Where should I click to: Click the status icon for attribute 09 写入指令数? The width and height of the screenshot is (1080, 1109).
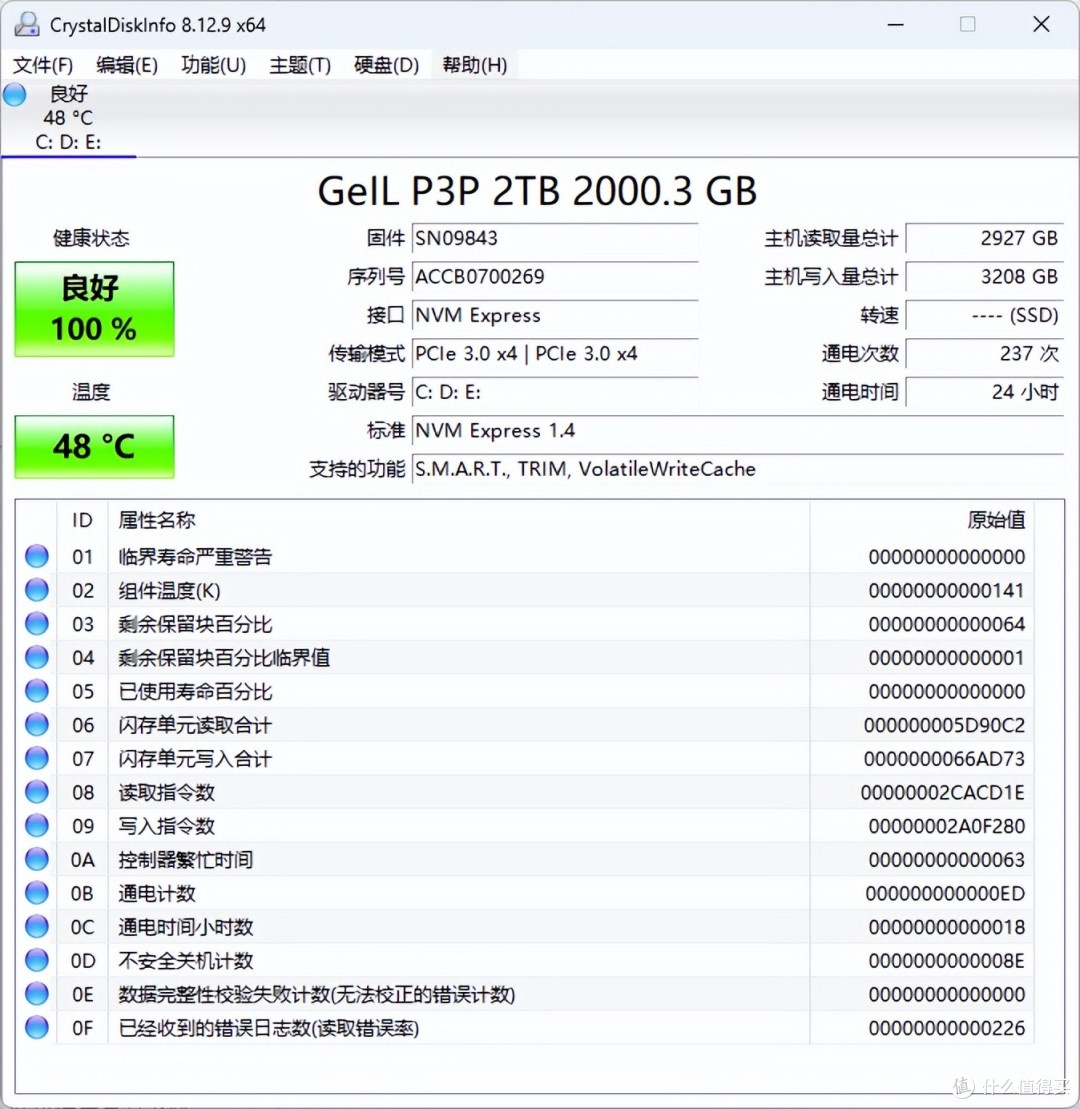click(37, 825)
